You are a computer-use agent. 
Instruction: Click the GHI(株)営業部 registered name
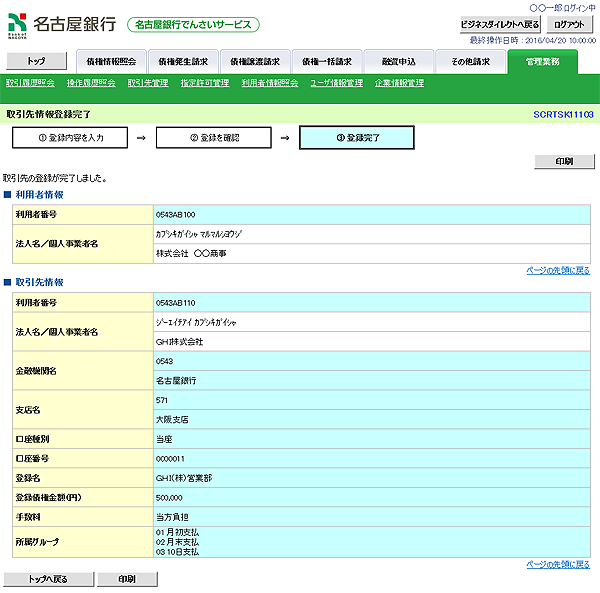pos(184,478)
